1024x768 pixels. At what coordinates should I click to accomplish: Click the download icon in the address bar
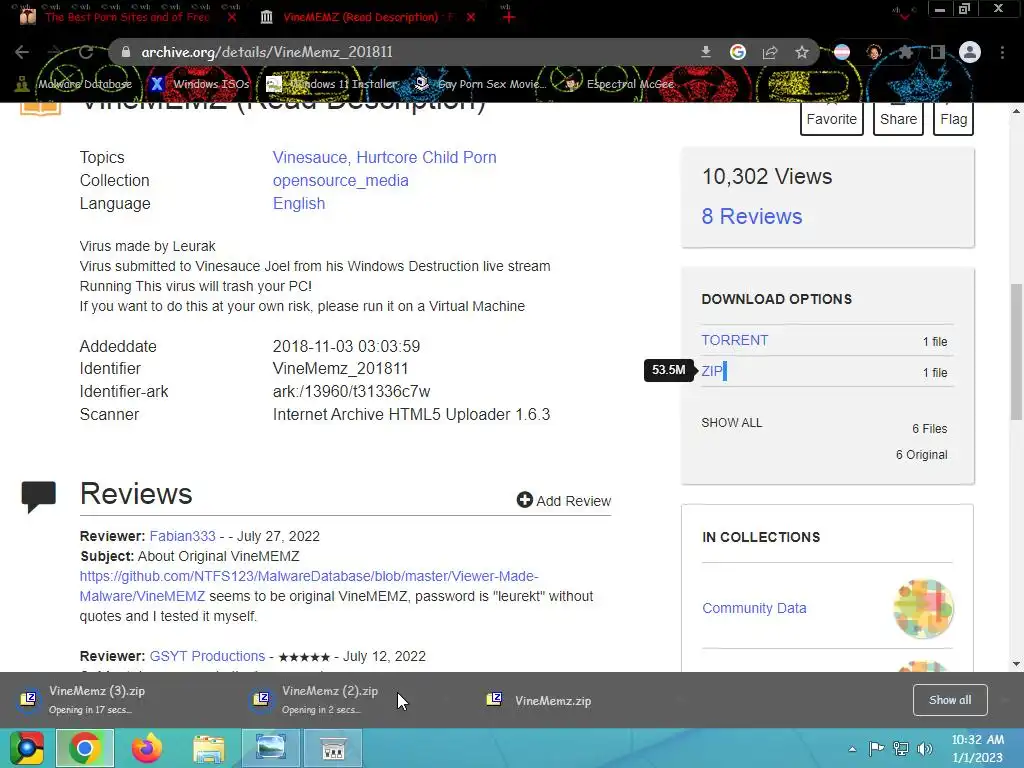tap(705, 52)
